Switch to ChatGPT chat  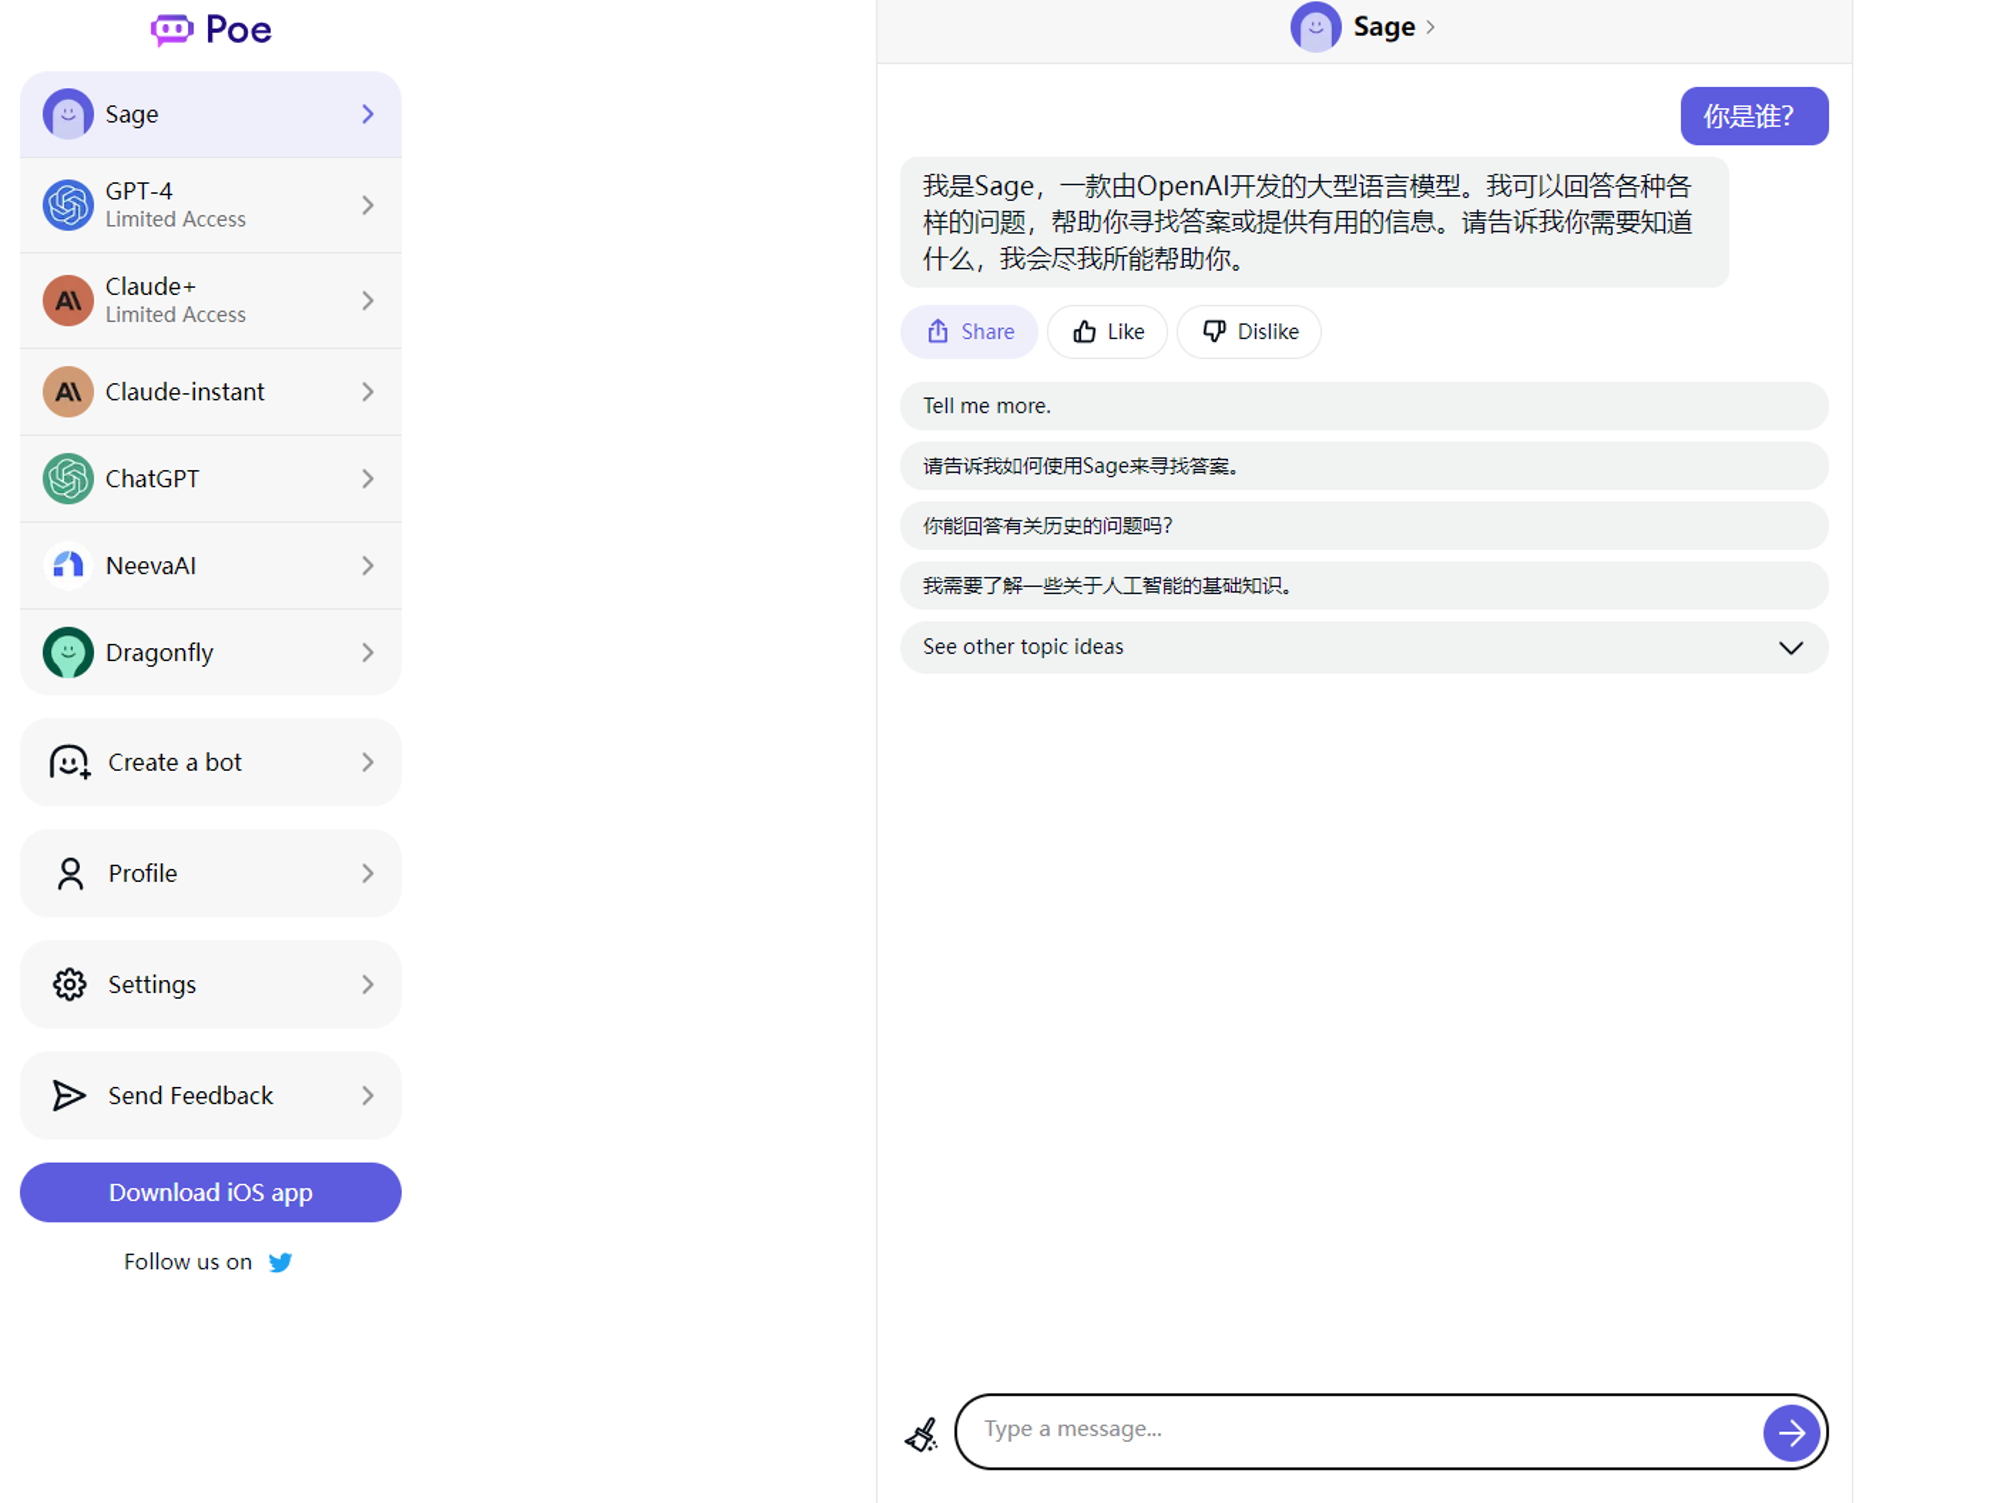coord(210,479)
